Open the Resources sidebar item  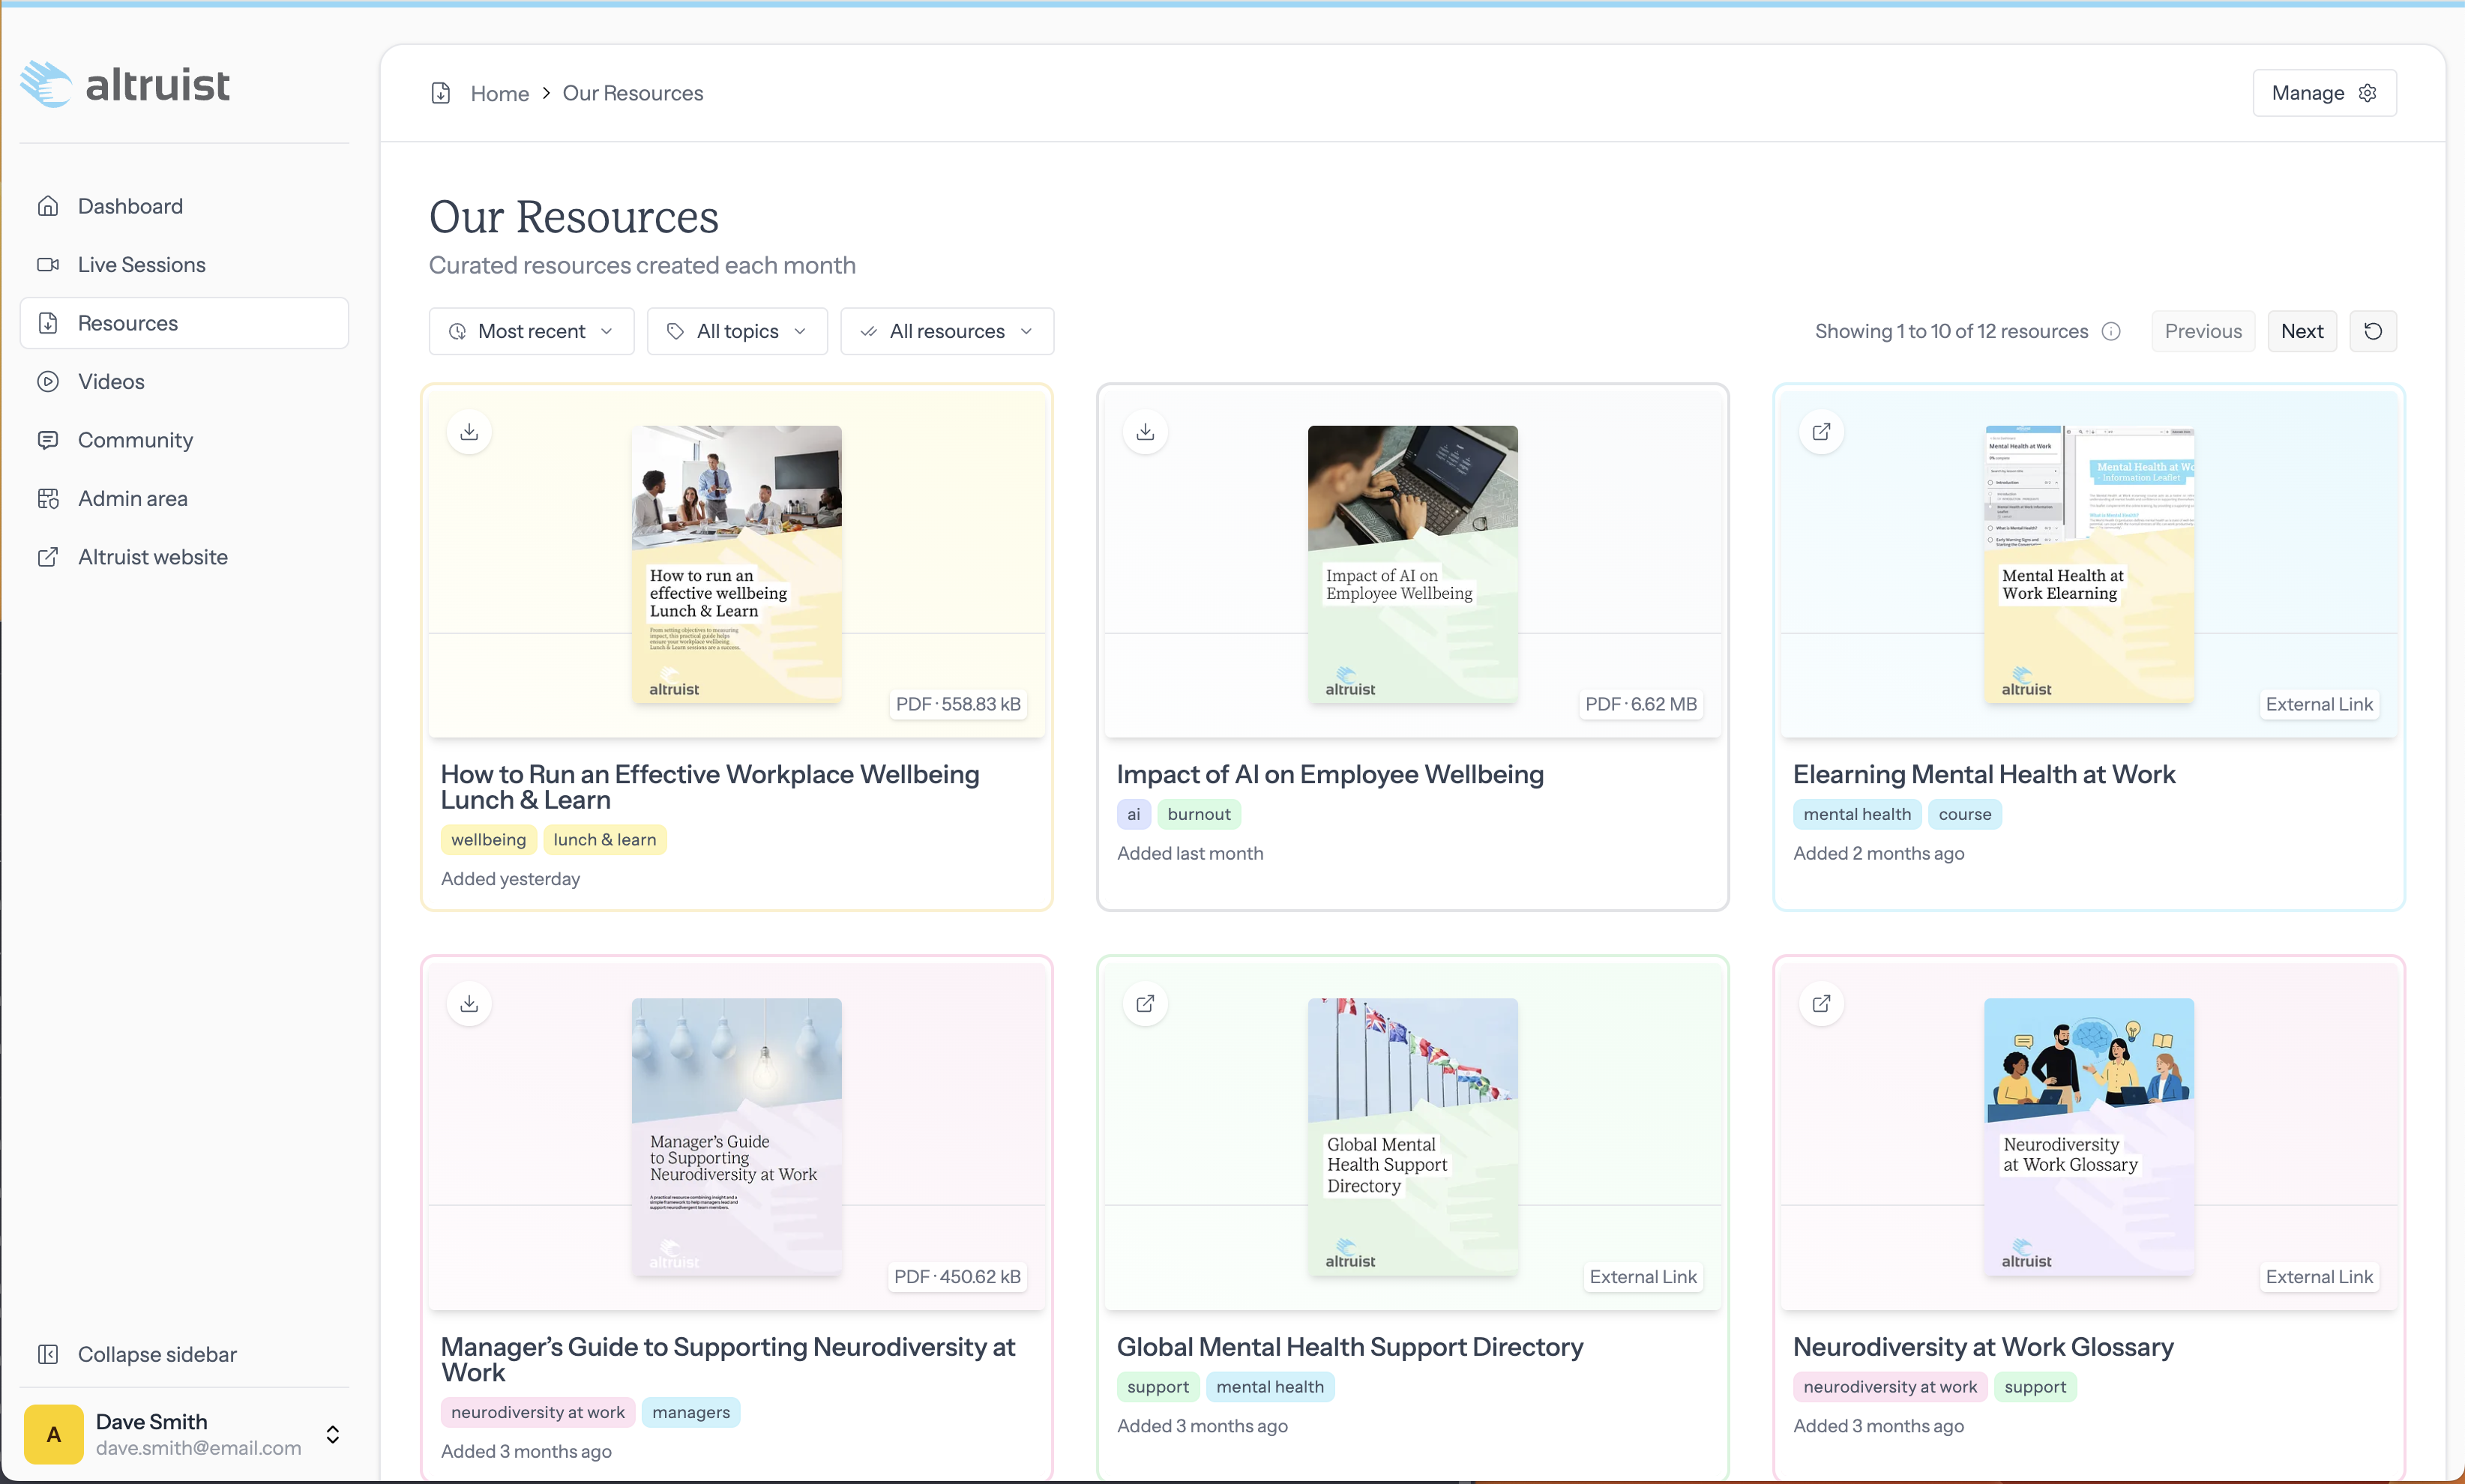(x=184, y=323)
